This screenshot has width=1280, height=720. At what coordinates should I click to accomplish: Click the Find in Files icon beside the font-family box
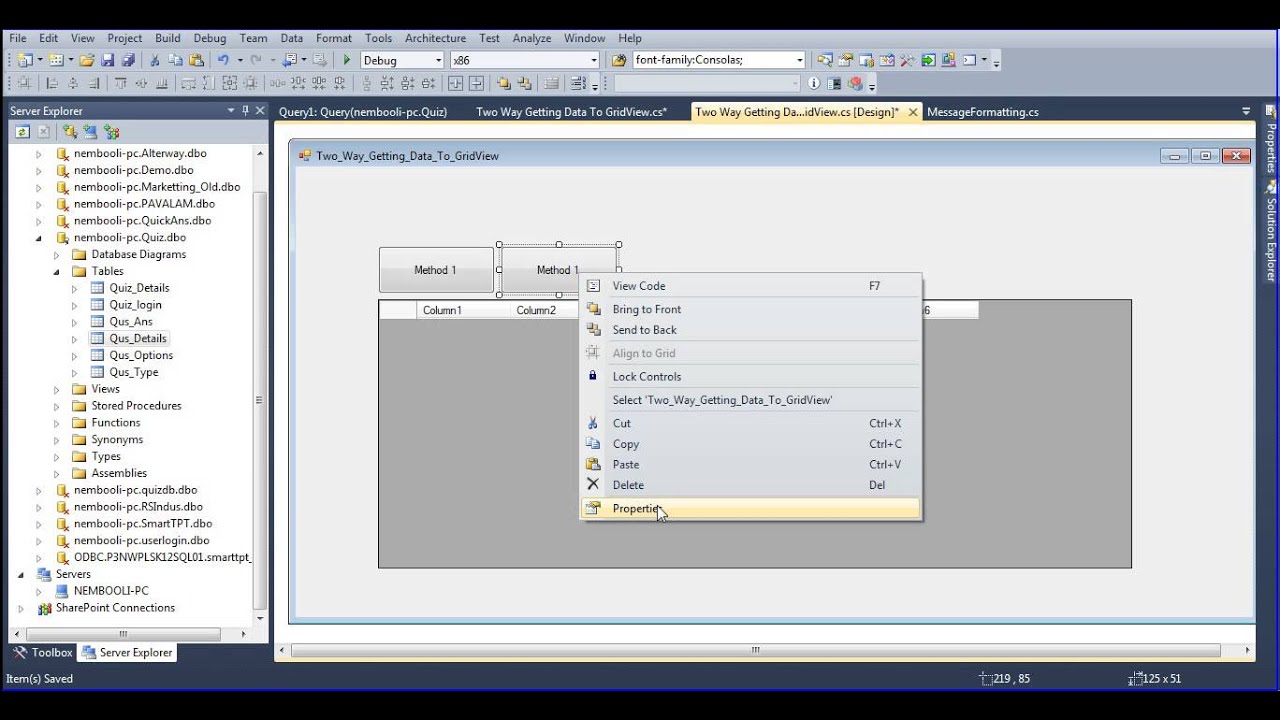[619, 60]
